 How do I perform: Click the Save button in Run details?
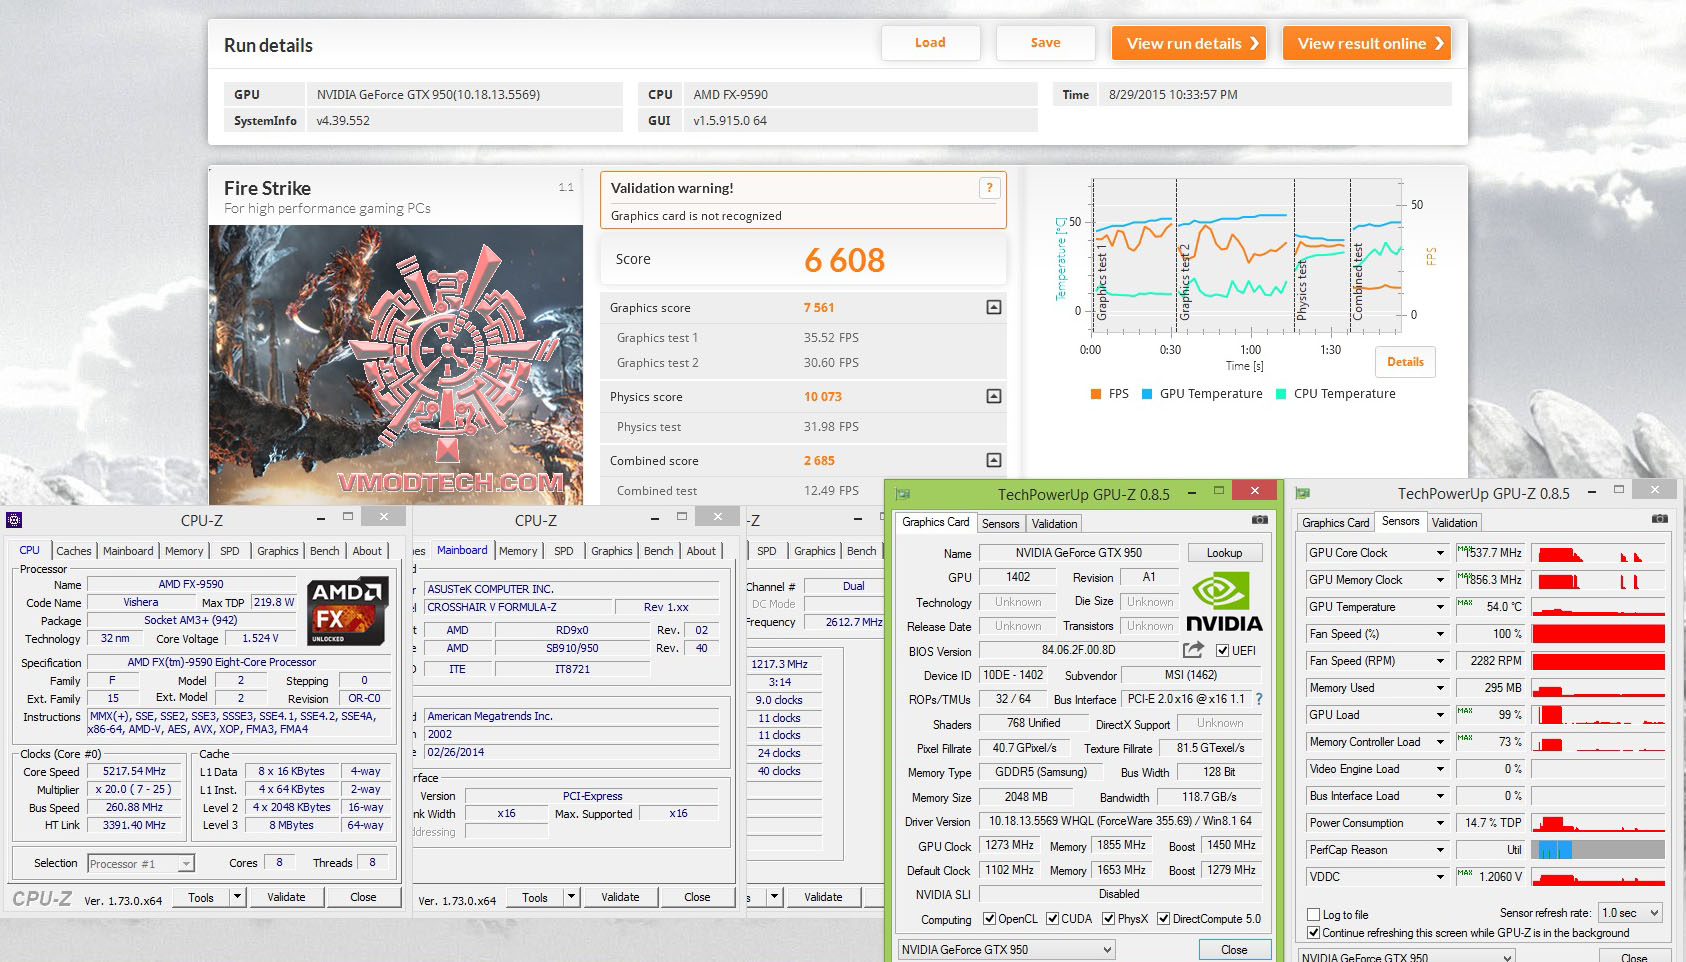[1045, 43]
